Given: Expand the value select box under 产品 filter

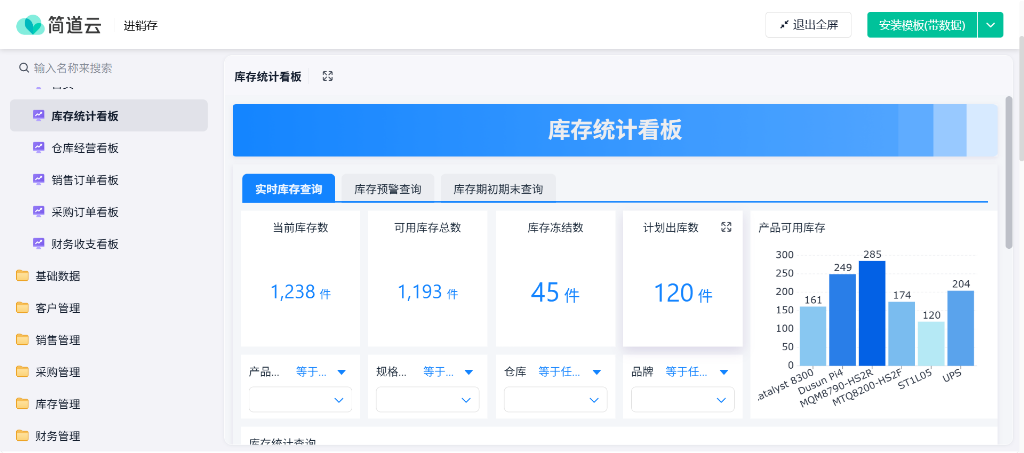Looking at the screenshot, I should [x=300, y=399].
